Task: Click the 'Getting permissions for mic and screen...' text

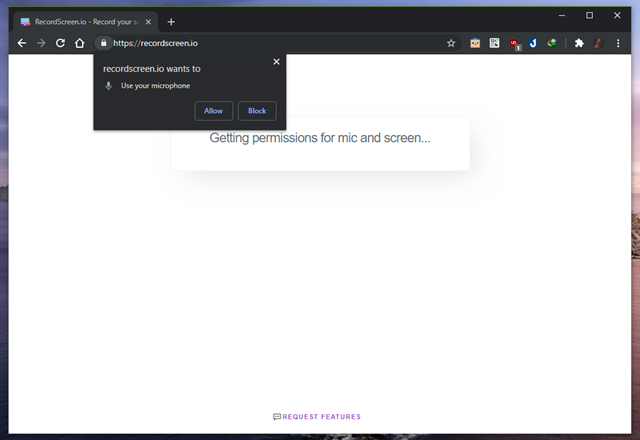Action: pos(320,138)
